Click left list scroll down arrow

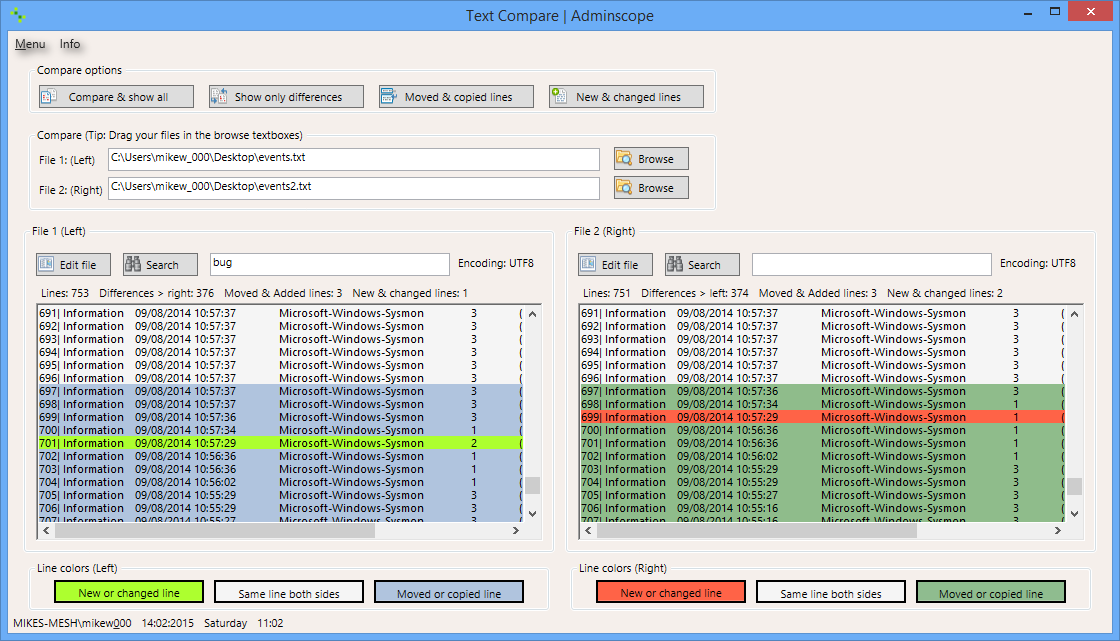(x=532, y=514)
